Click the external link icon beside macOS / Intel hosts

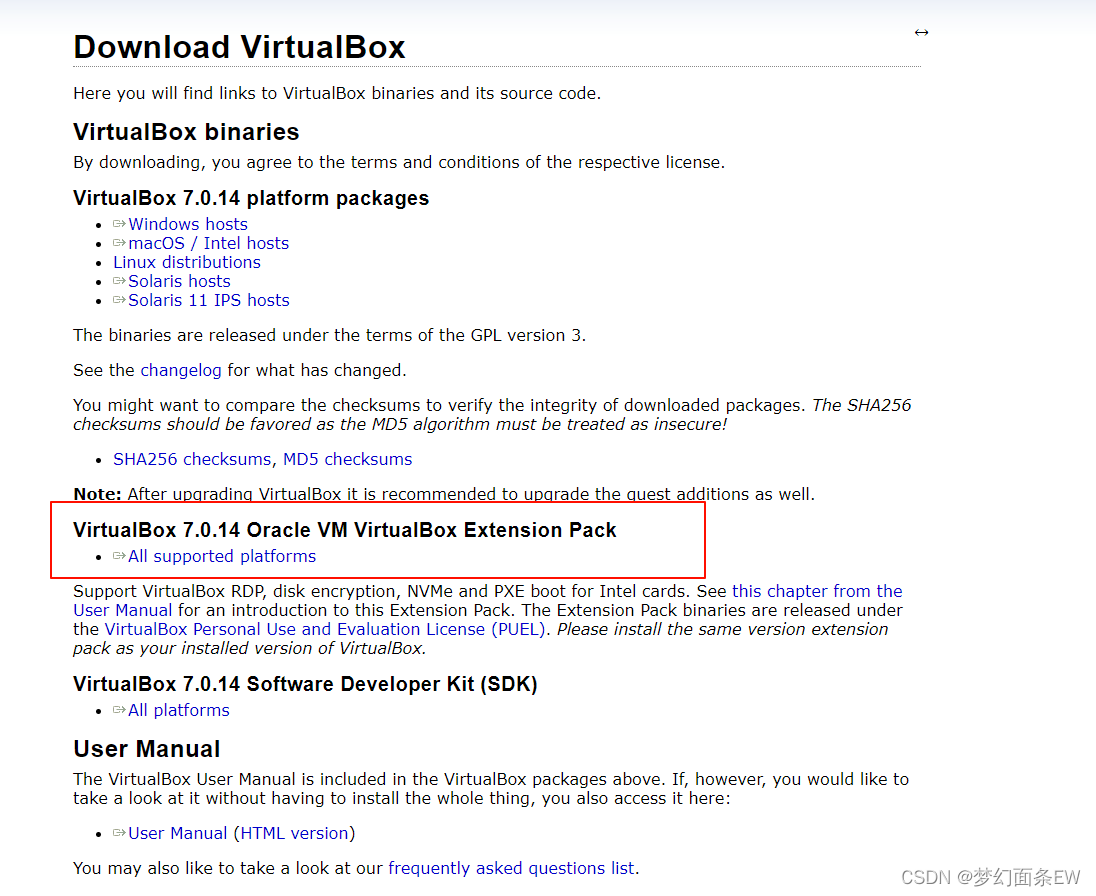[120, 243]
